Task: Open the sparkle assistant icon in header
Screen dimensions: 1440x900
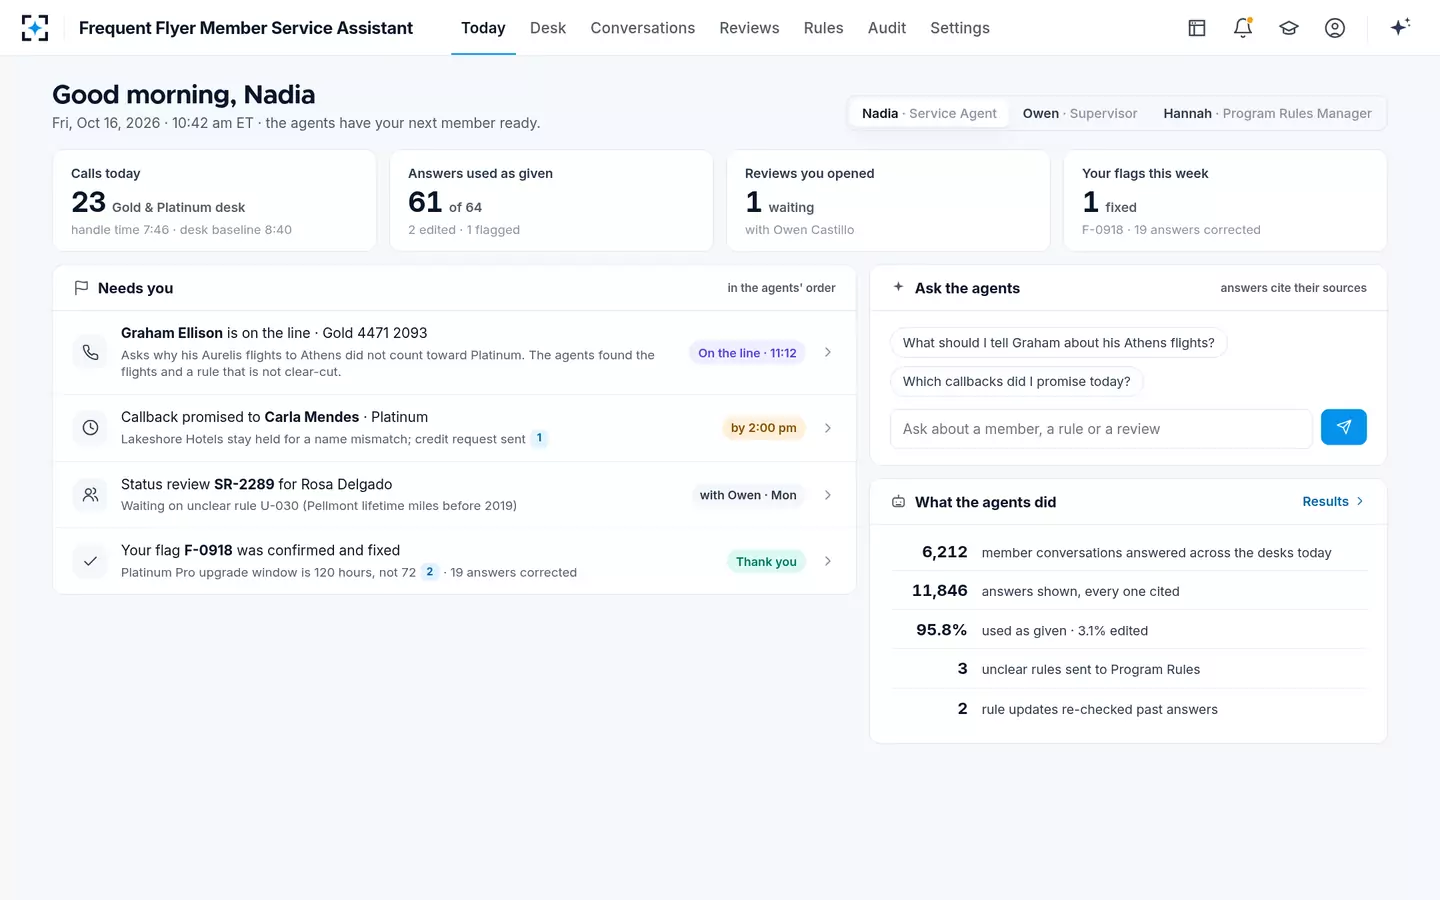Action: 1400,27
